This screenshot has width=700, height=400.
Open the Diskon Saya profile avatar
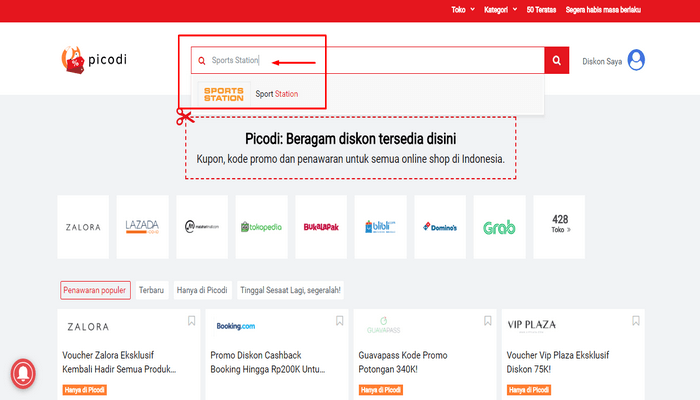click(x=635, y=61)
